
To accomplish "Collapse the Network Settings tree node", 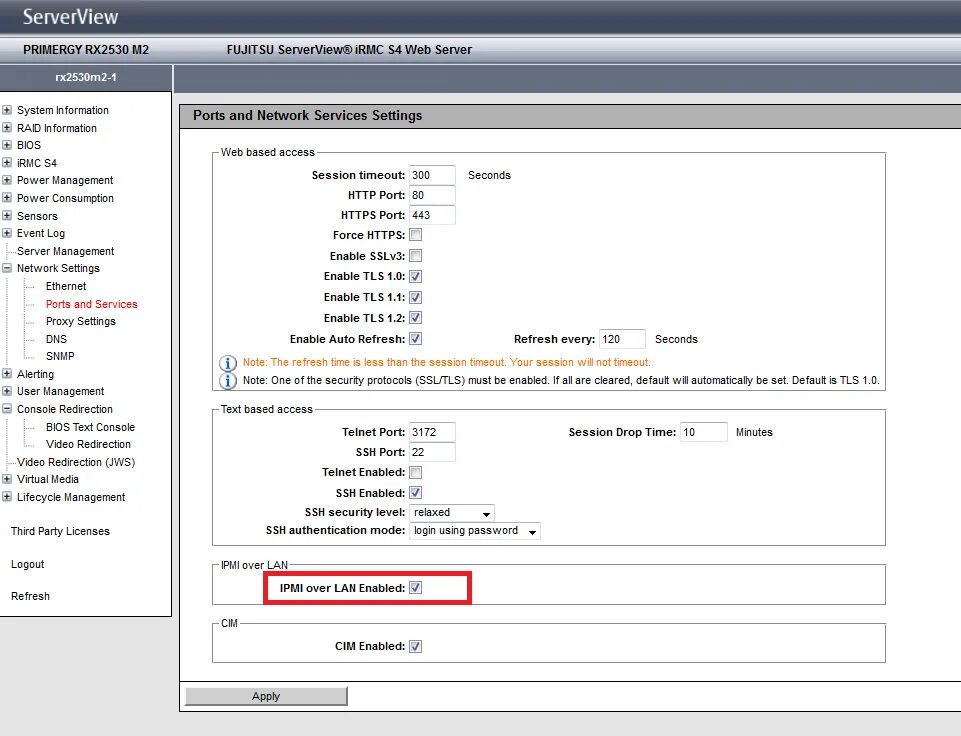I will coord(7,268).
